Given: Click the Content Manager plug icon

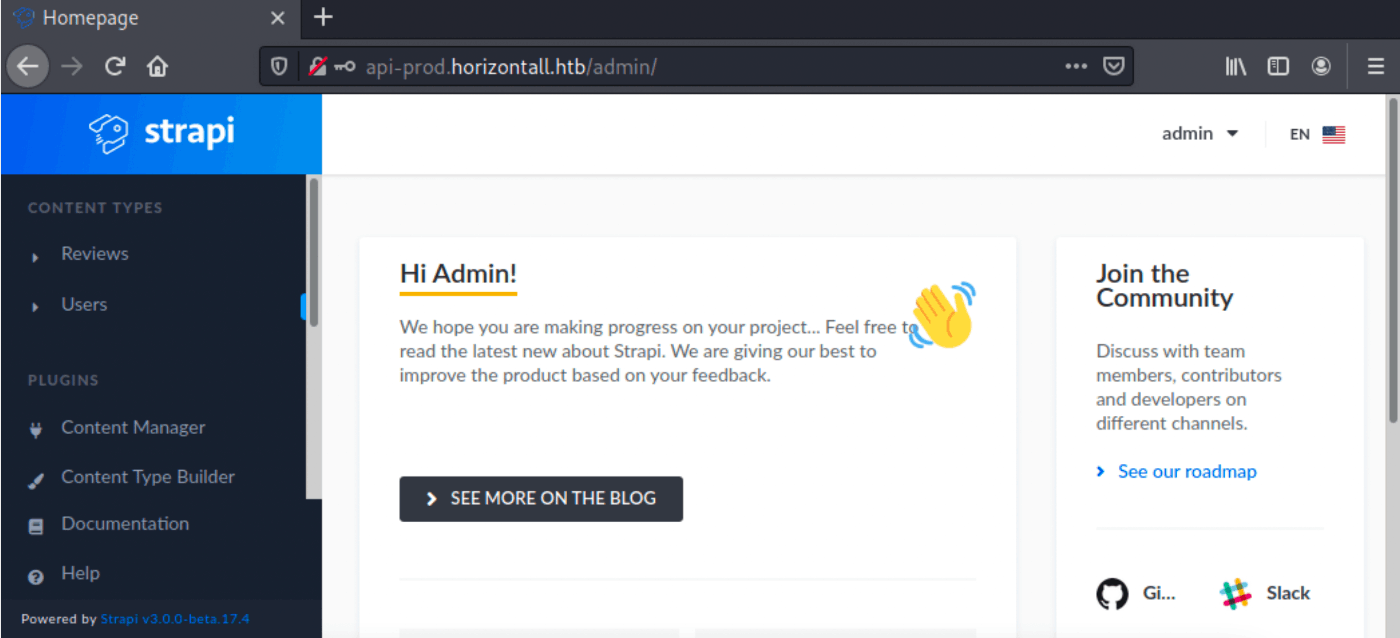Looking at the screenshot, I should (x=36, y=430).
